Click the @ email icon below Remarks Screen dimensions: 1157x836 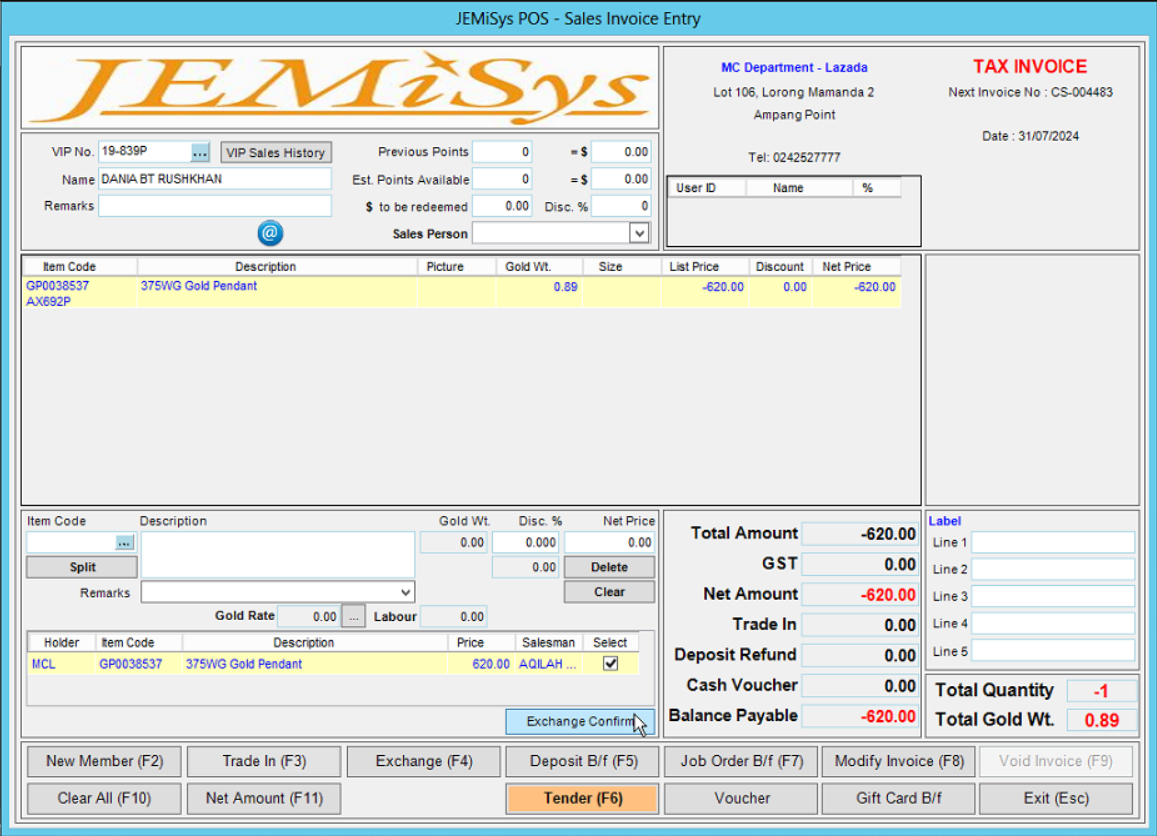(269, 233)
